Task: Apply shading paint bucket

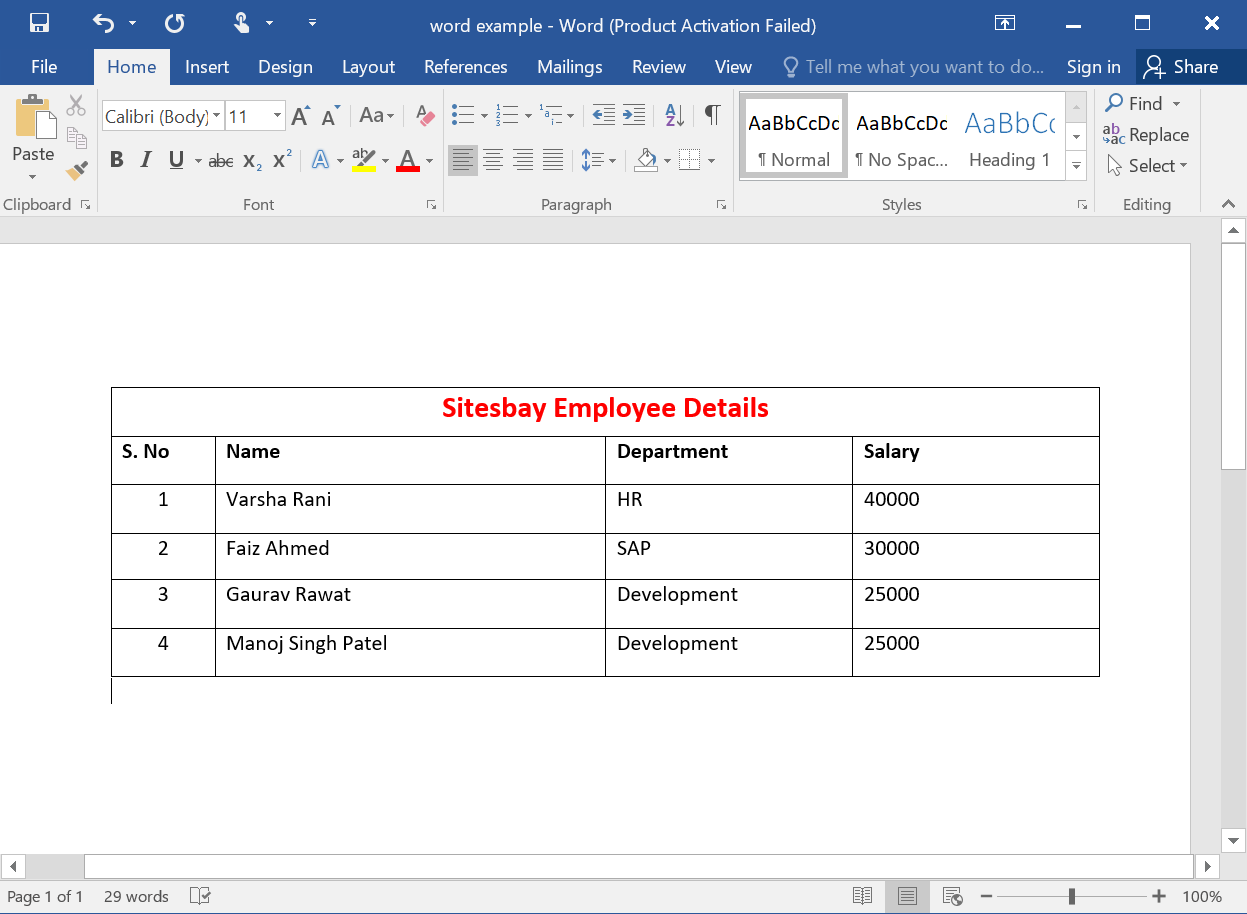Action: coord(646,160)
